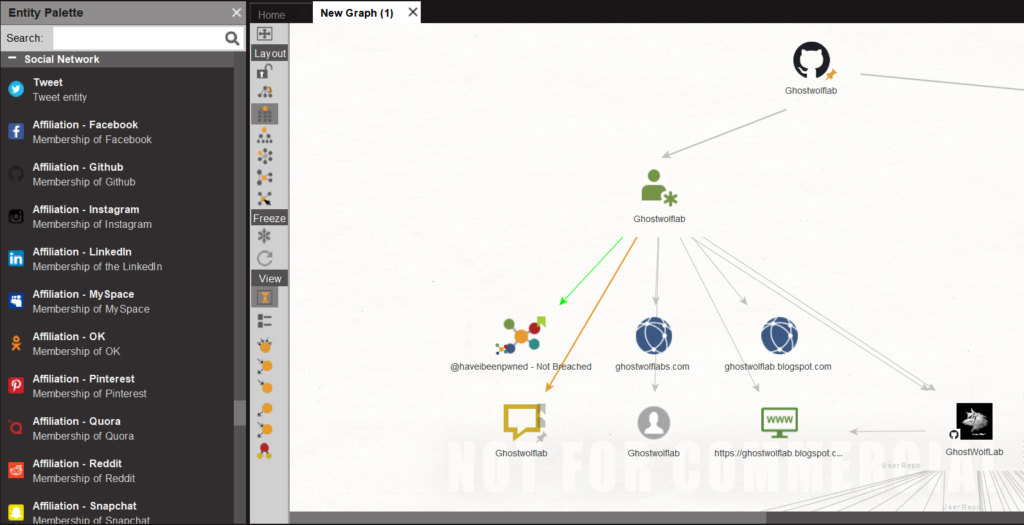Viewport: 1024px width, 525px height.
Task: Click the Entity Palette search field
Action: [x=138, y=39]
